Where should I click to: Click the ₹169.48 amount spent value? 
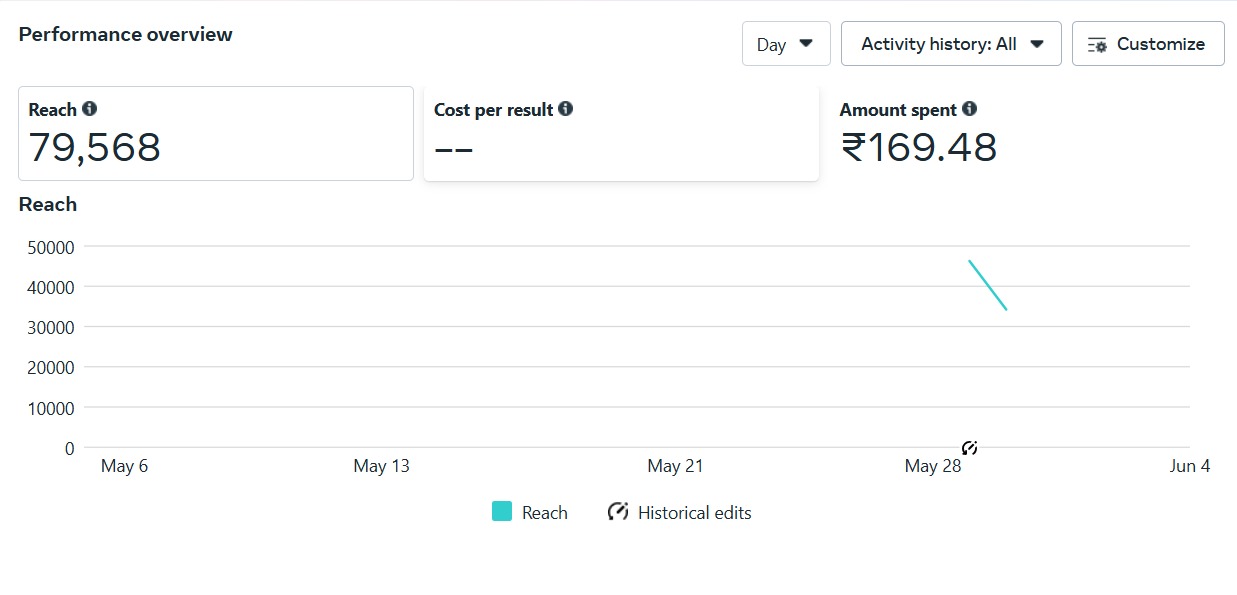click(x=919, y=148)
